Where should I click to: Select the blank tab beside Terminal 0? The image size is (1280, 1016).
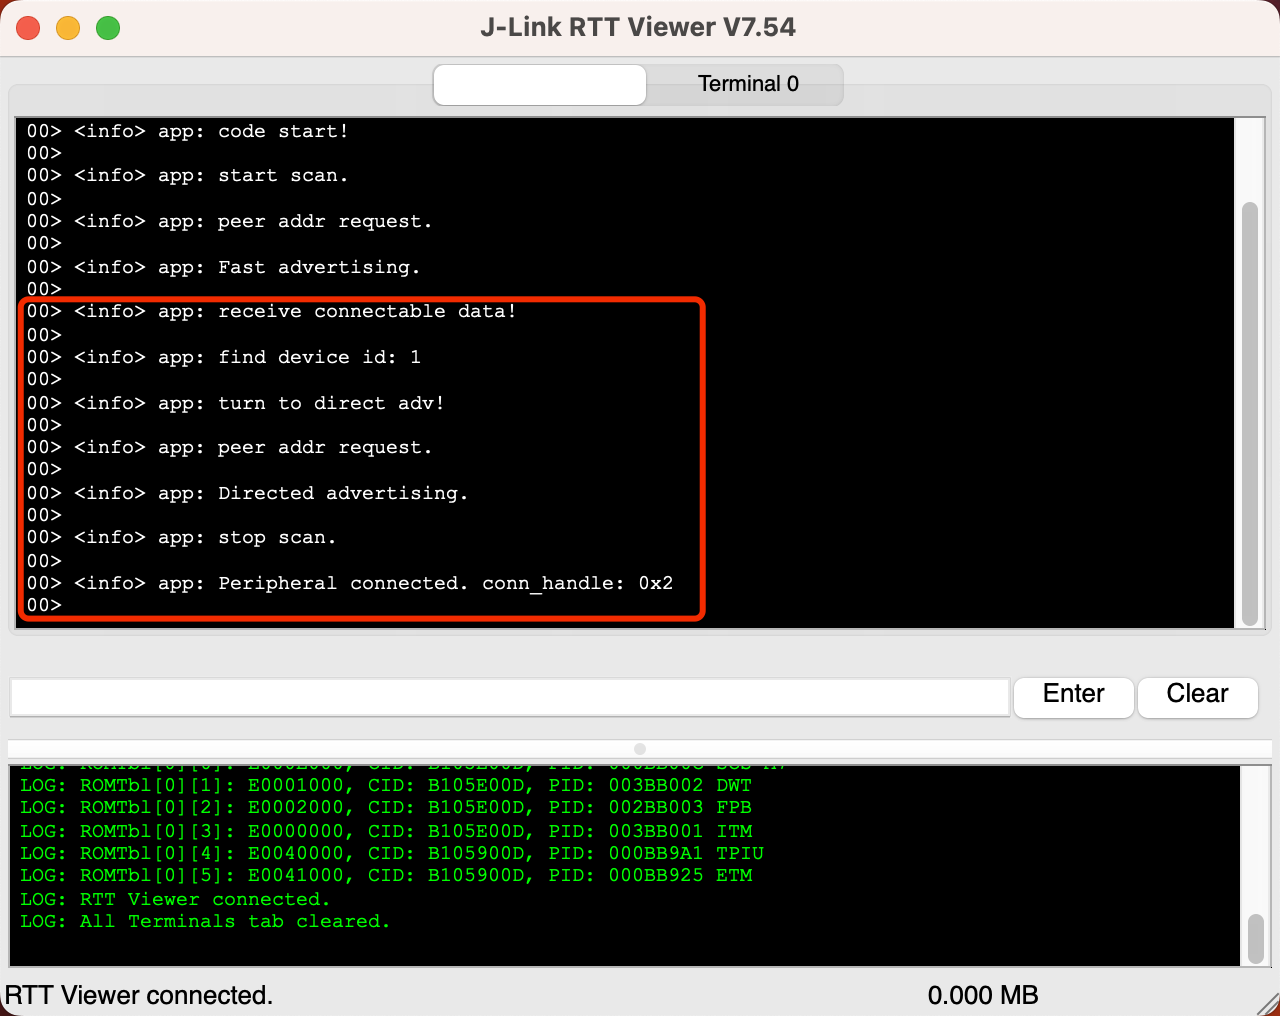tap(540, 84)
